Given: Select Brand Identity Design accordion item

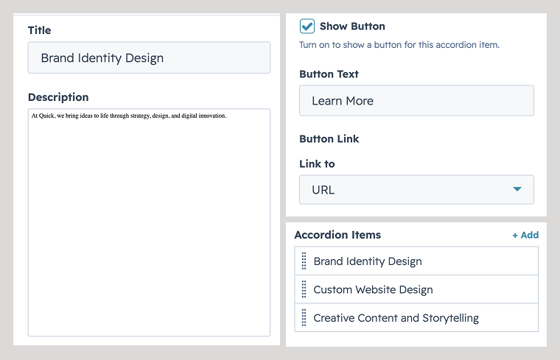Looking at the screenshot, I should pos(416,261).
